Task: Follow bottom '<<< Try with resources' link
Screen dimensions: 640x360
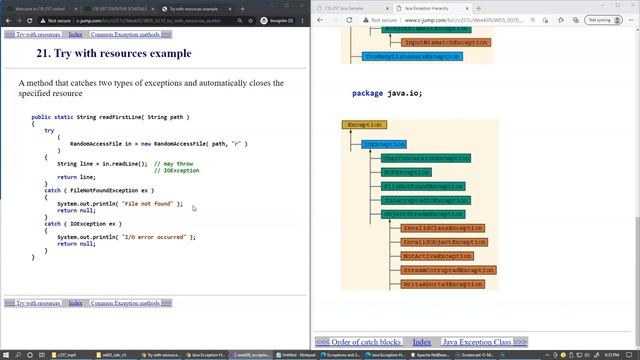Action: point(33,303)
